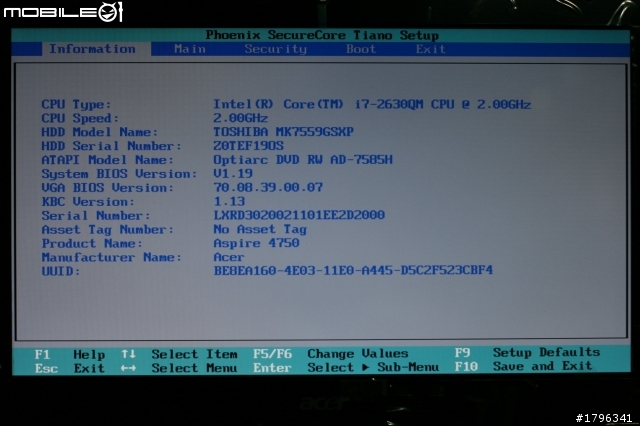640x426 pixels.
Task: Click the System BIOS Version label
Action: 119,174
